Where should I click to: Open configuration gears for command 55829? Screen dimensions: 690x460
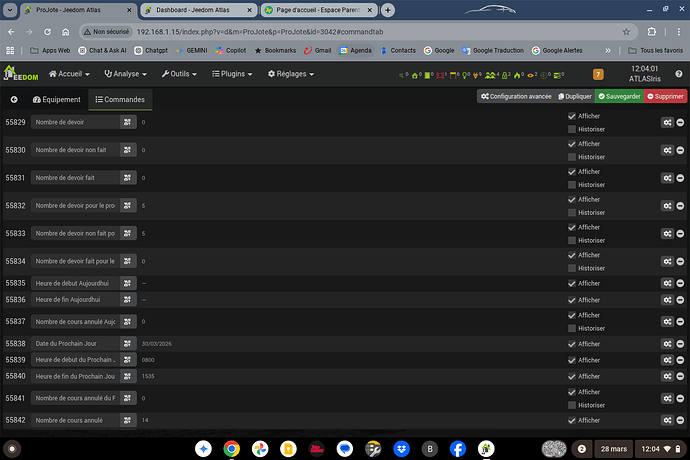[x=667, y=123]
